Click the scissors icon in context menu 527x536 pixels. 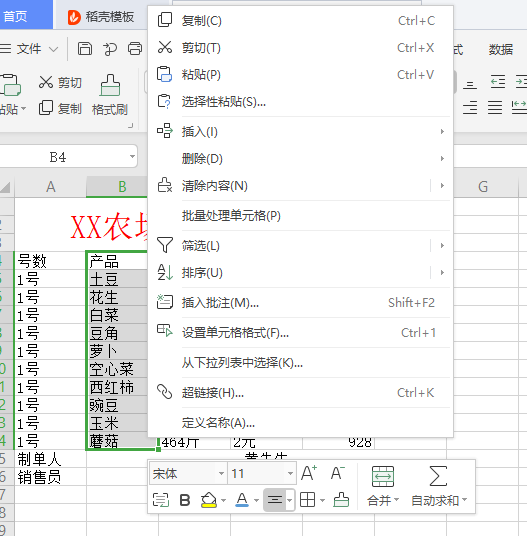click(x=165, y=47)
